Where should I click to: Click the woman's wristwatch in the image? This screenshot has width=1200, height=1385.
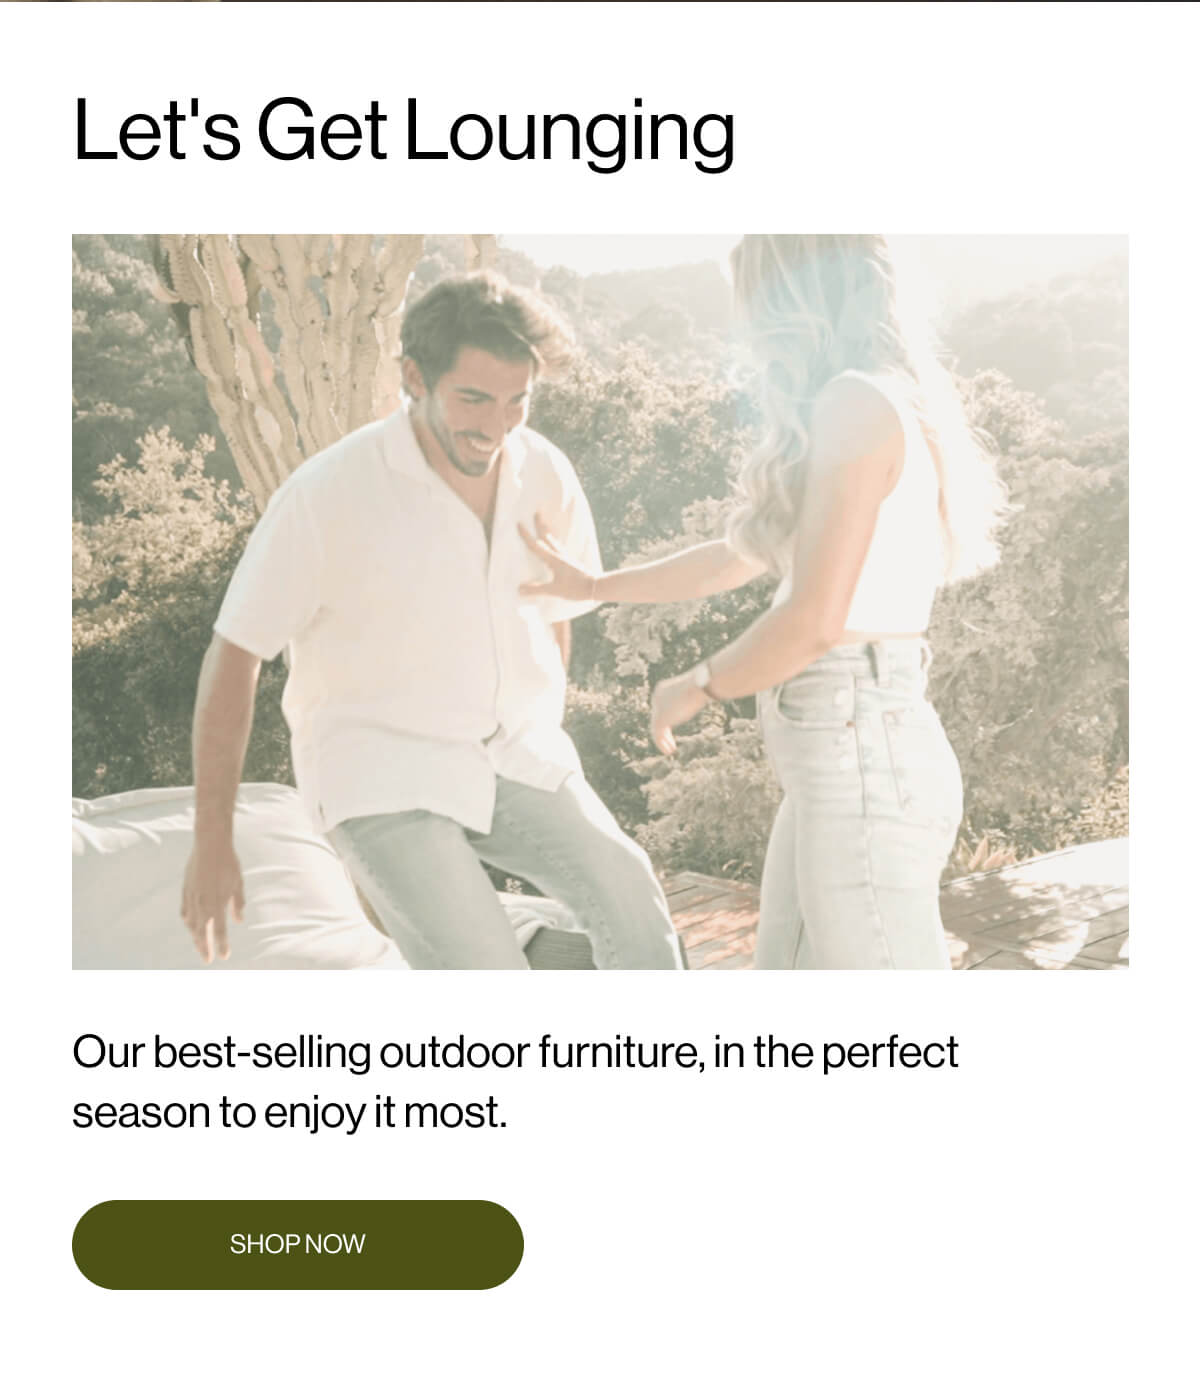703,681
